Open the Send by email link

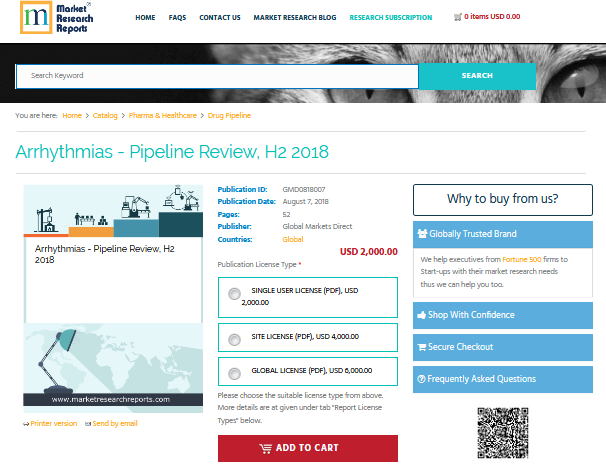[115, 424]
